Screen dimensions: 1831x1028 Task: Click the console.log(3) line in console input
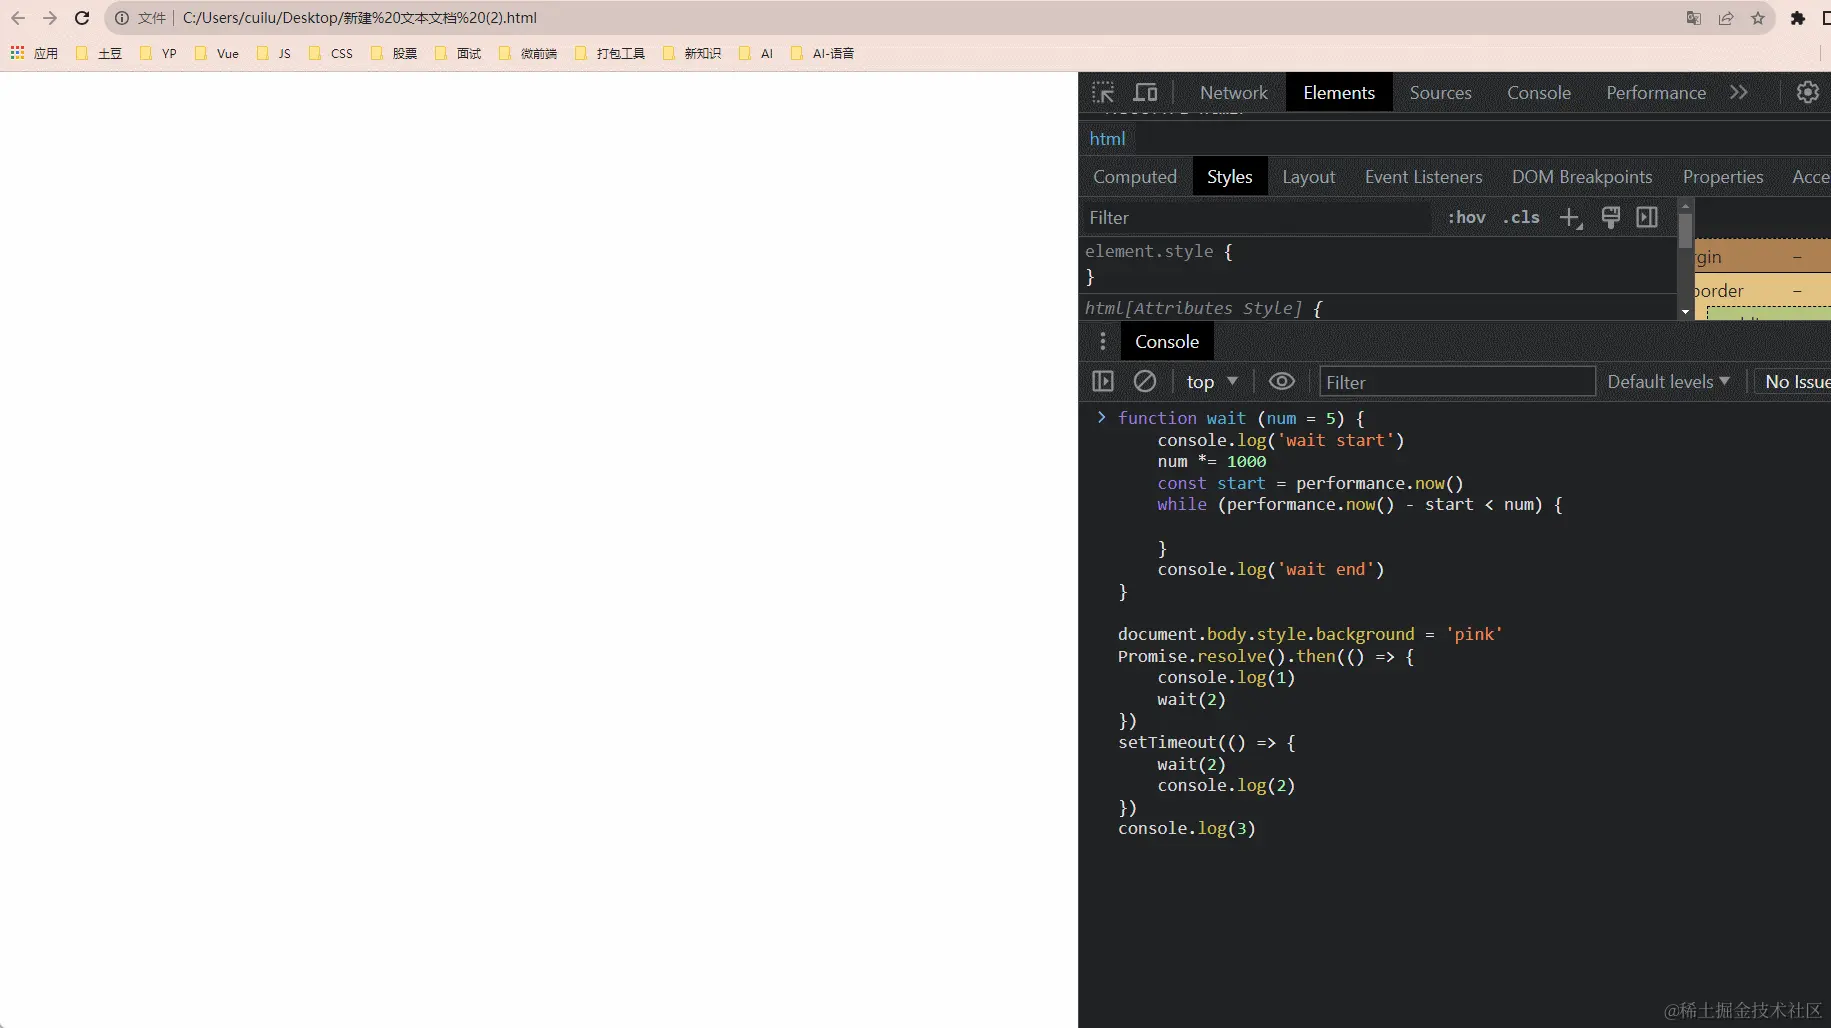click(1186, 828)
